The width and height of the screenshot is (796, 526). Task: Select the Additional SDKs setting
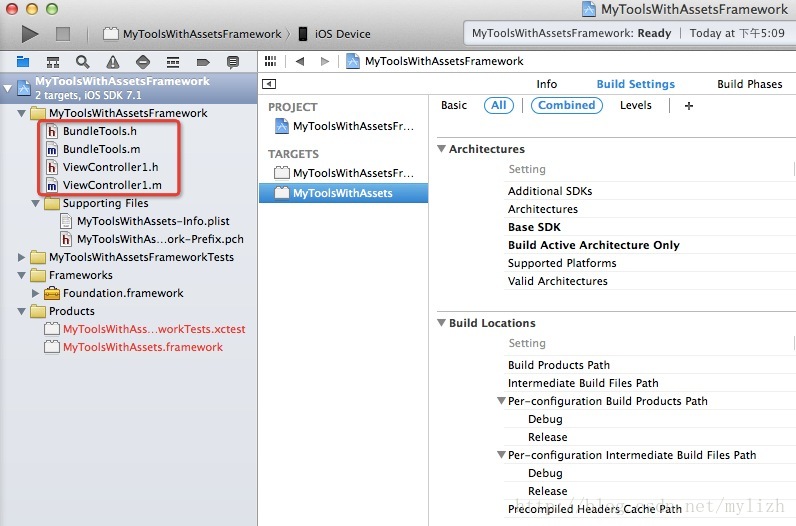(x=550, y=191)
